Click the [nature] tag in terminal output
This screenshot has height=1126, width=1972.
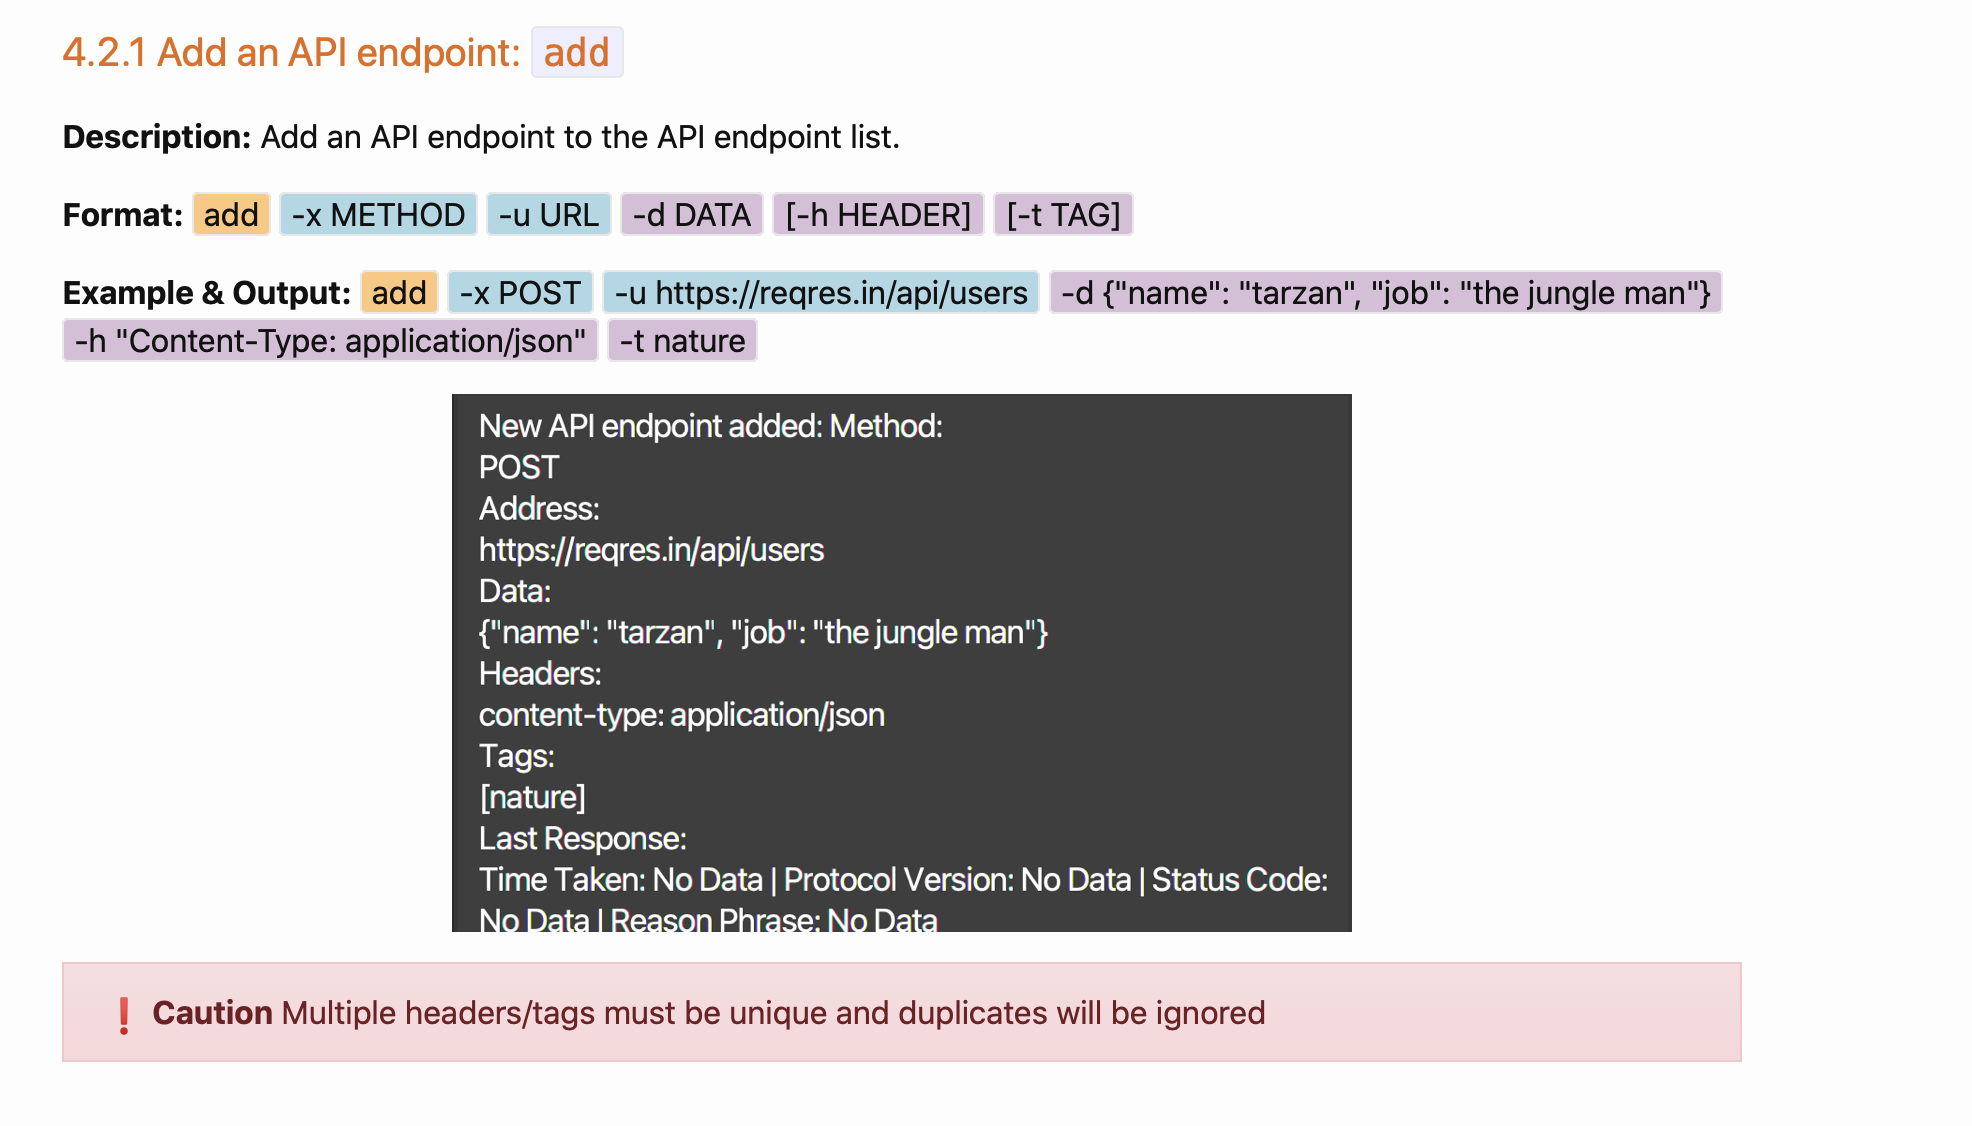pos(533,797)
